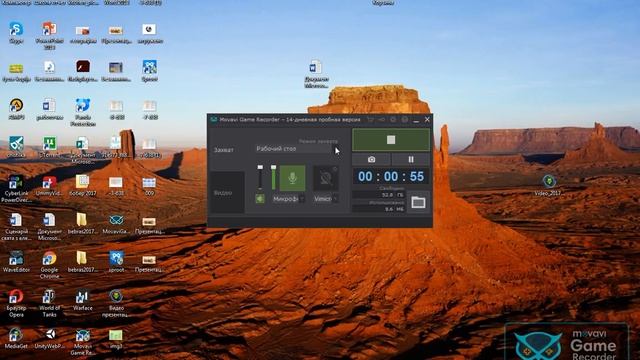This screenshot has width=640, height=360.
Task: Mute system sound with the speaker icon
Action: (260, 199)
